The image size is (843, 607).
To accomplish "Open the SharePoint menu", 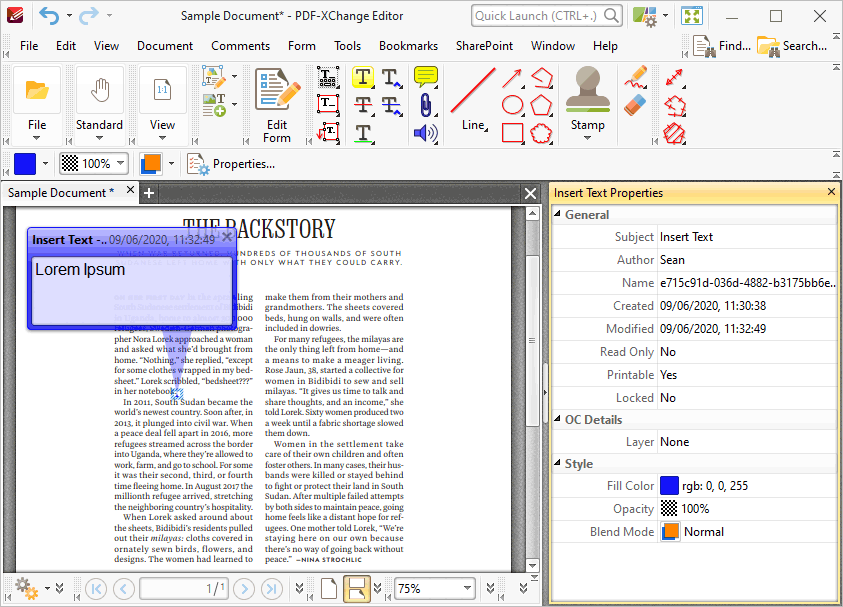I will (x=484, y=46).
